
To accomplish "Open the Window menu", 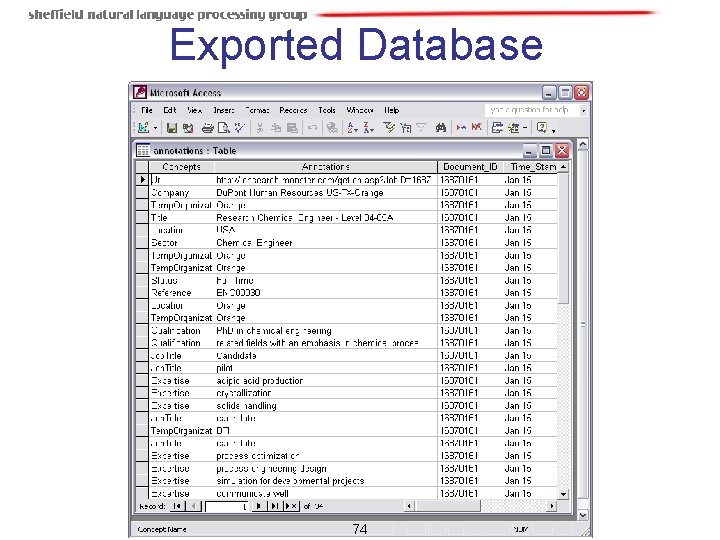I will point(360,110).
